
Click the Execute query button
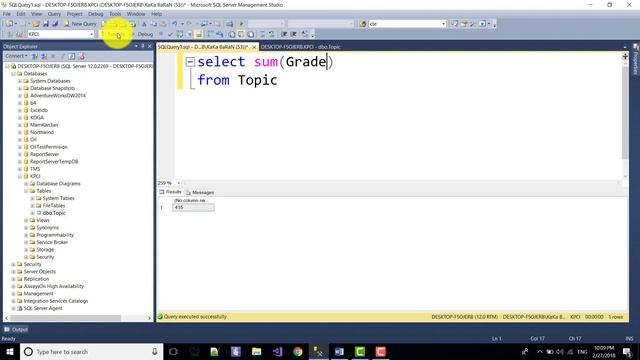(x=114, y=34)
